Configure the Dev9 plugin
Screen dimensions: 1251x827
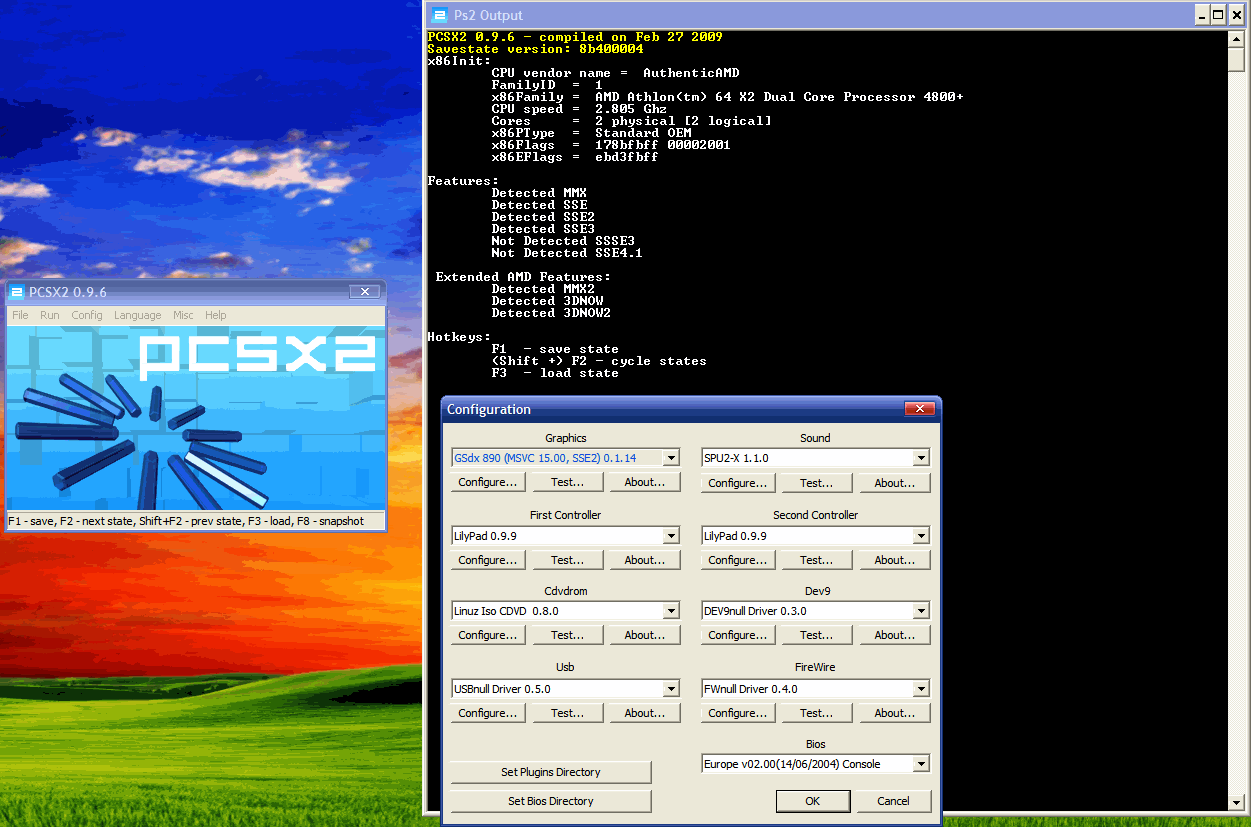click(x=738, y=635)
